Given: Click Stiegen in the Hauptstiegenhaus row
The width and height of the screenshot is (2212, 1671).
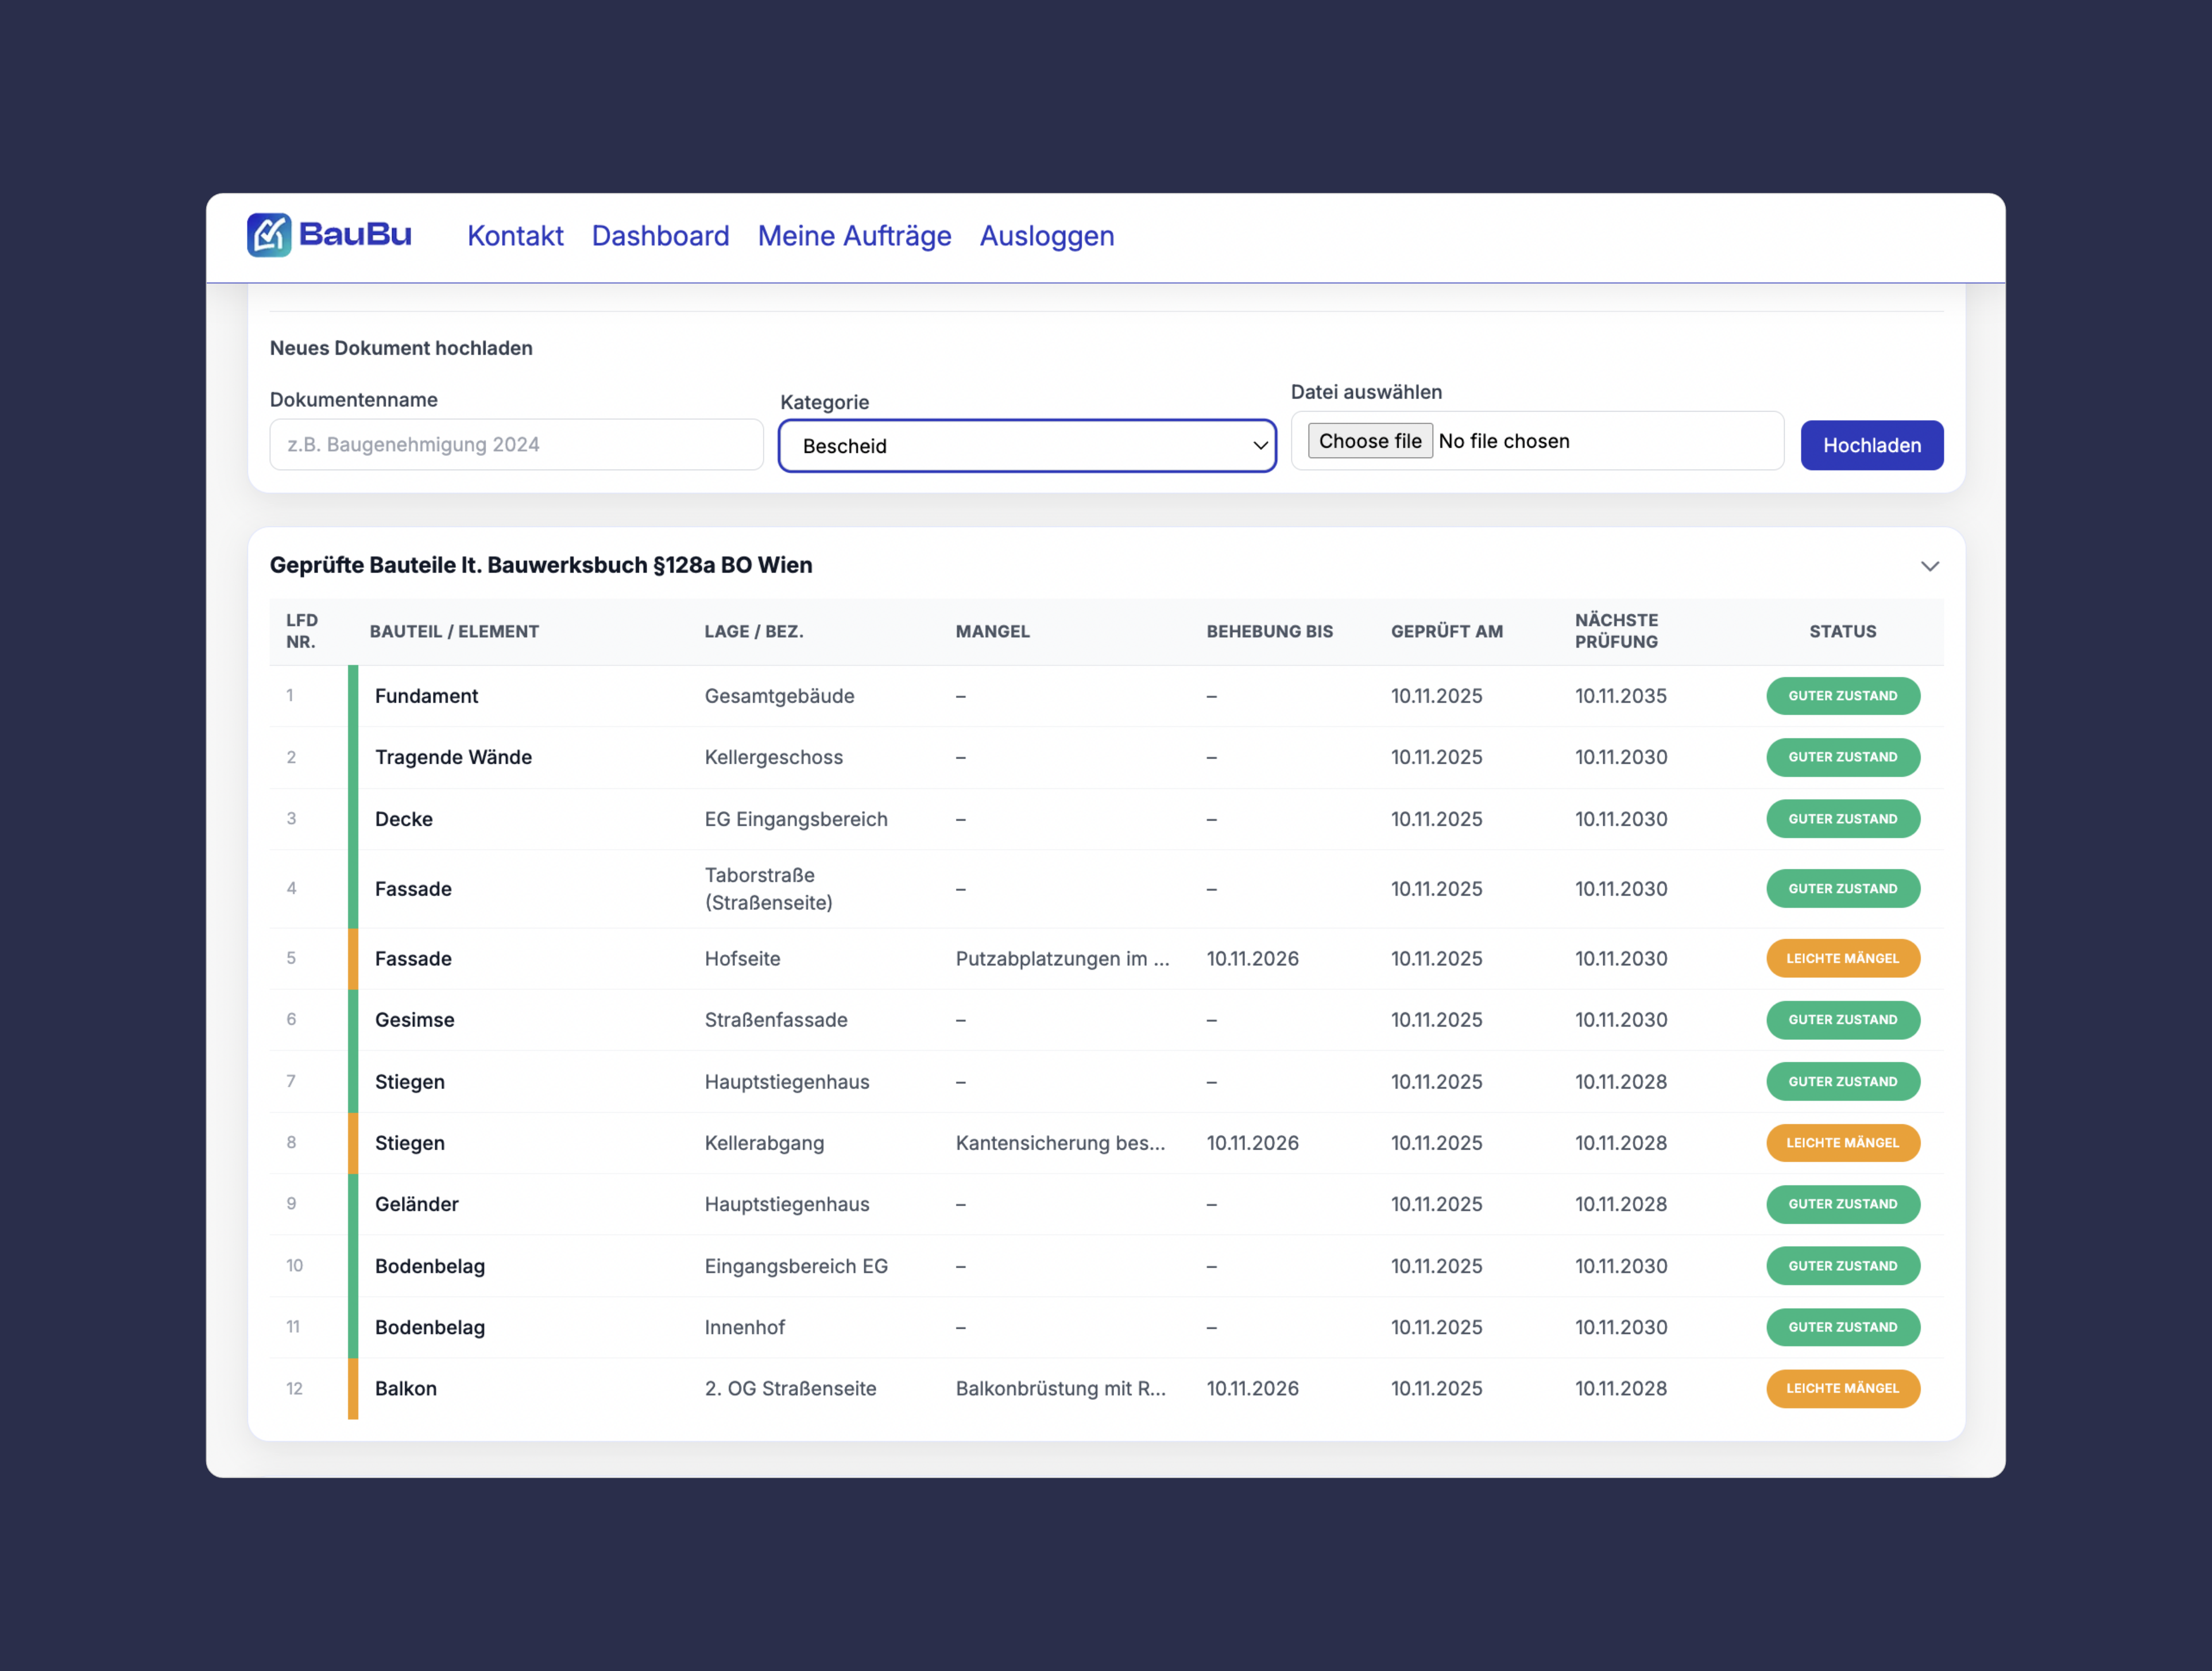Looking at the screenshot, I should pos(409,1082).
